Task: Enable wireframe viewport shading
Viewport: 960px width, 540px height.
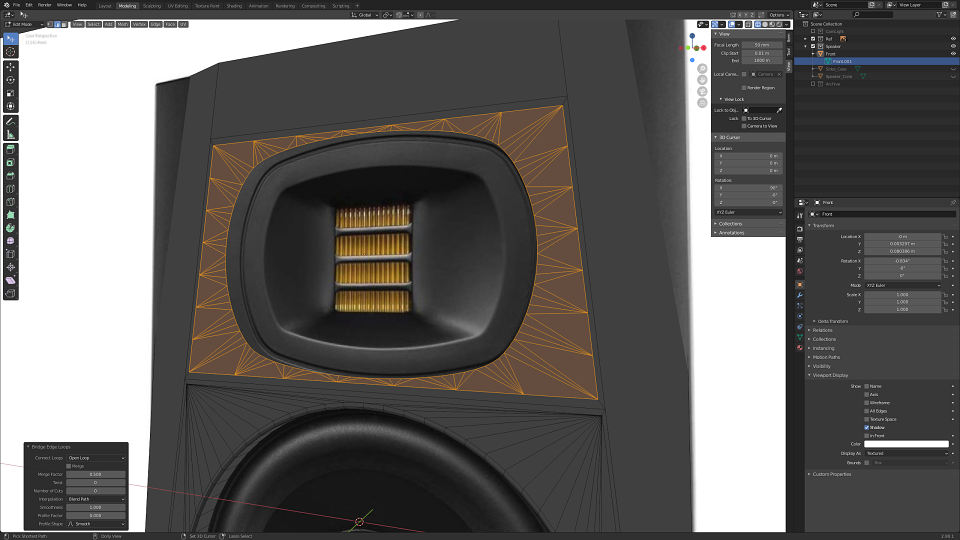Action: (758, 24)
